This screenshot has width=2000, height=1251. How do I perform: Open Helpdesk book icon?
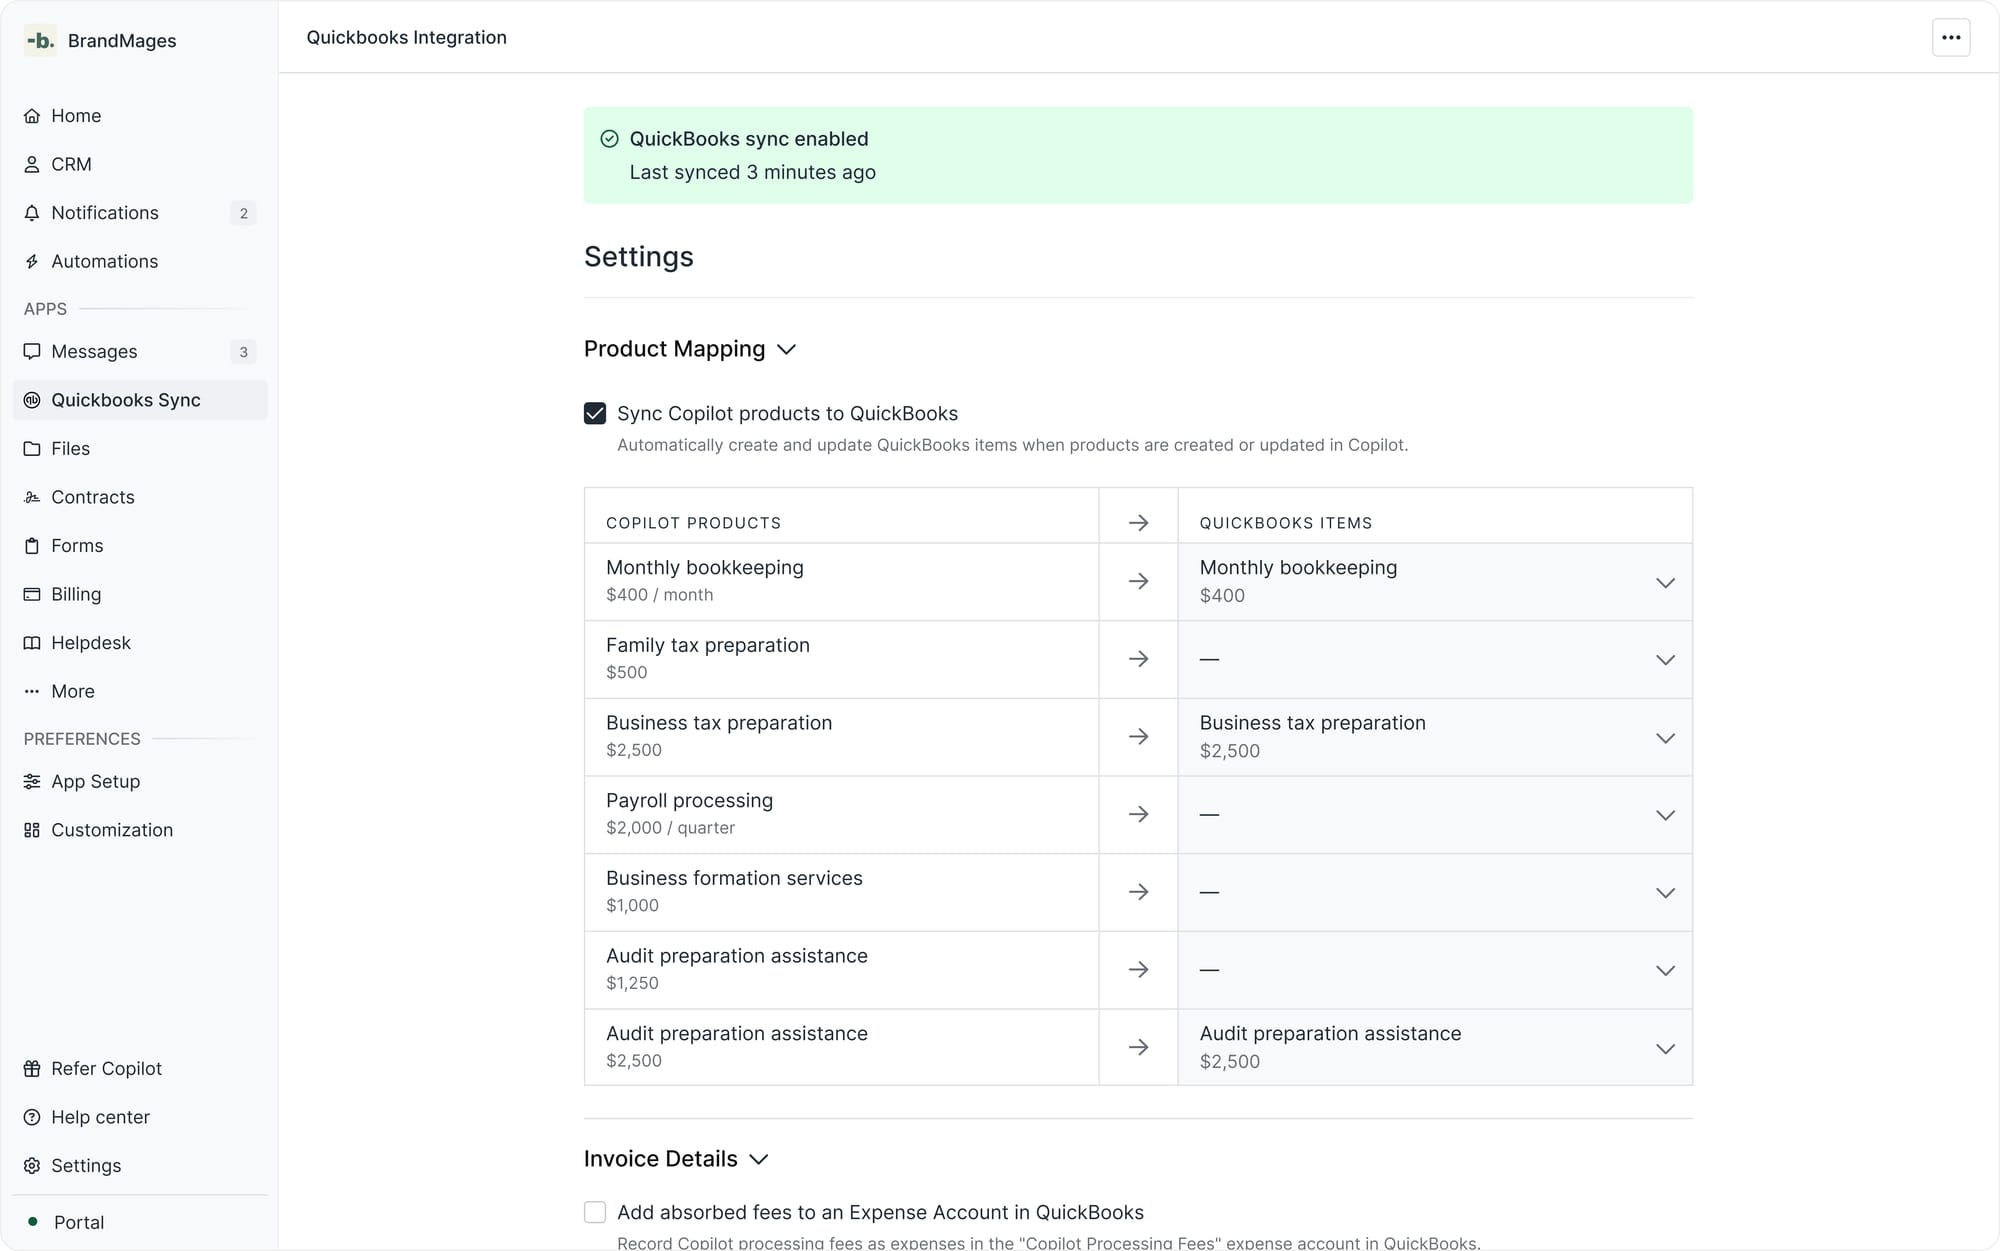pyautogui.click(x=32, y=643)
